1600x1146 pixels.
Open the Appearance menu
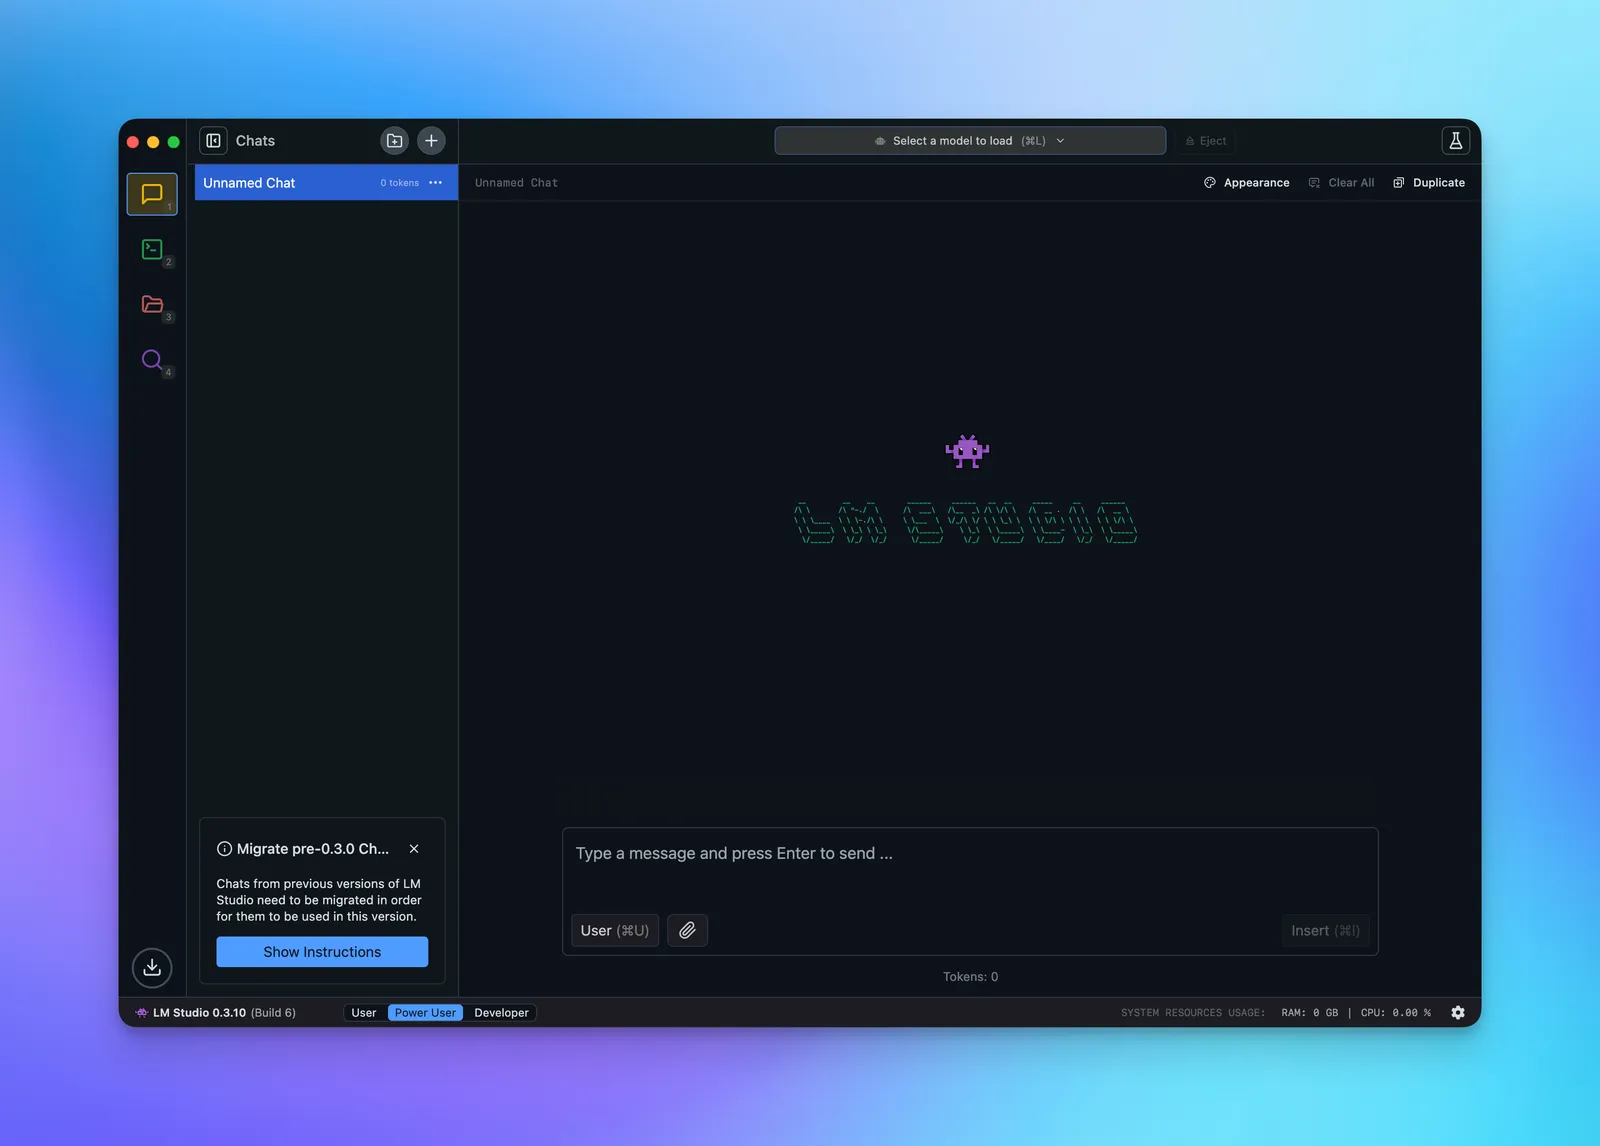1247,182
